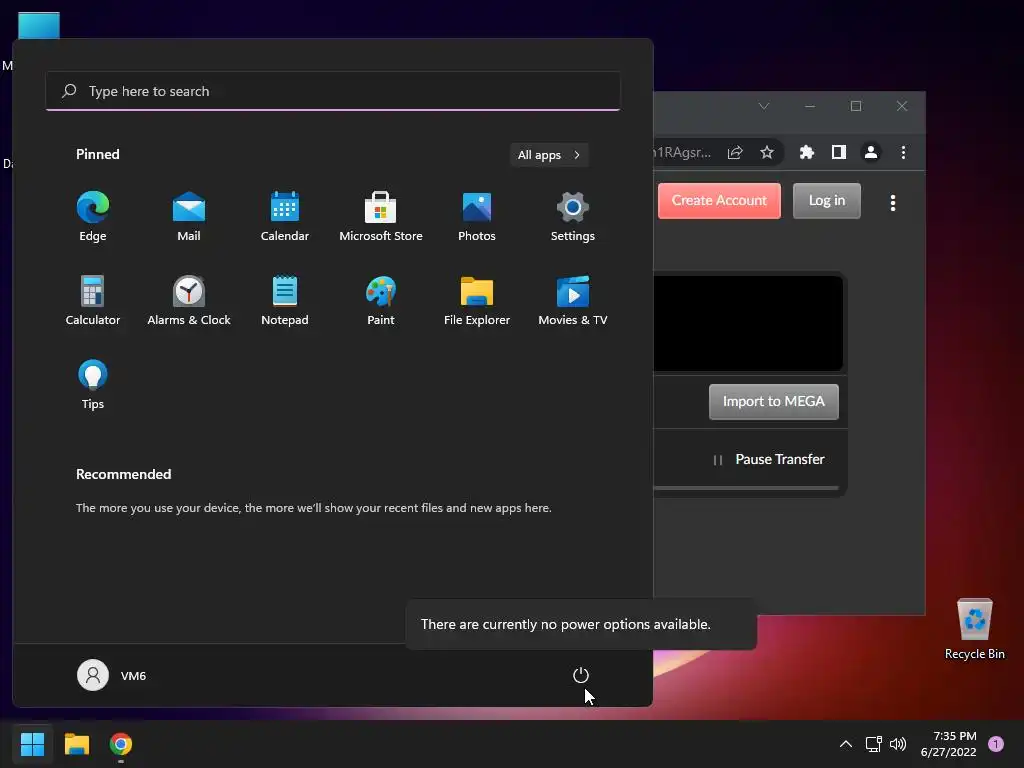
Task: Launch the Photos app
Action: click(477, 217)
